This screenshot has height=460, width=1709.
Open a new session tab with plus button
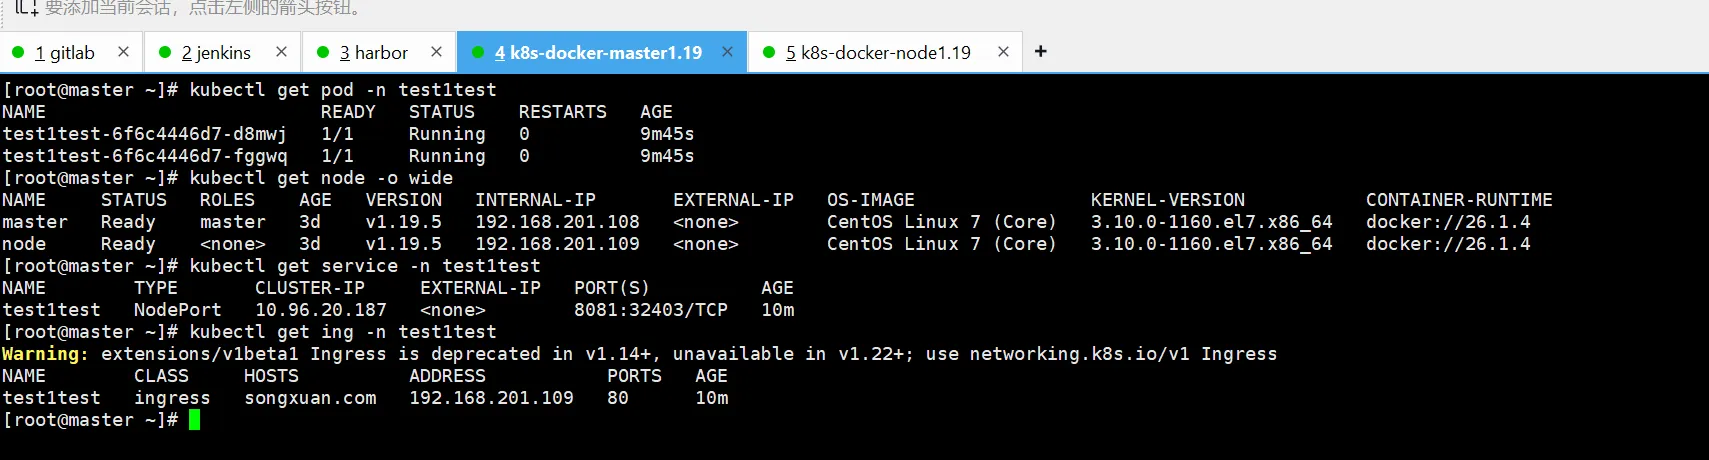tap(1041, 51)
